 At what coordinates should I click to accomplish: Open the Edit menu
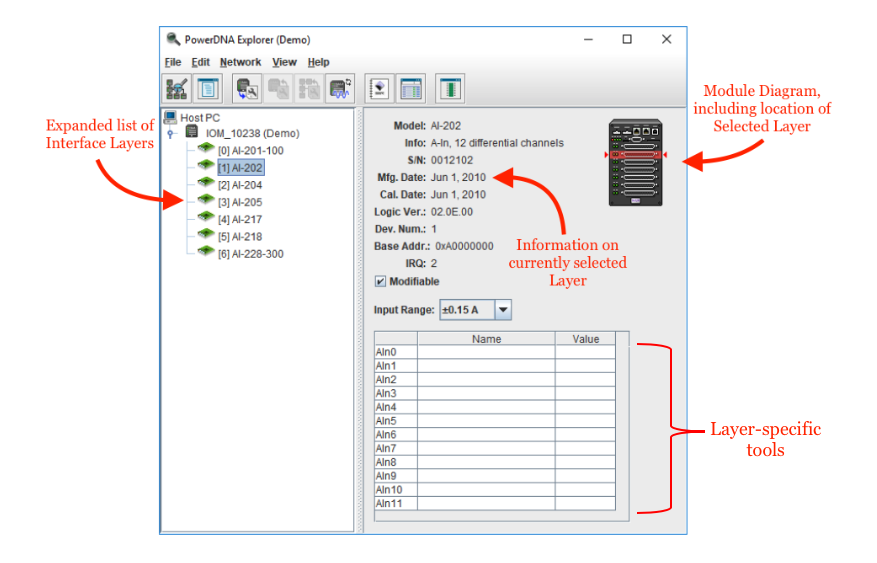(x=200, y=62)
